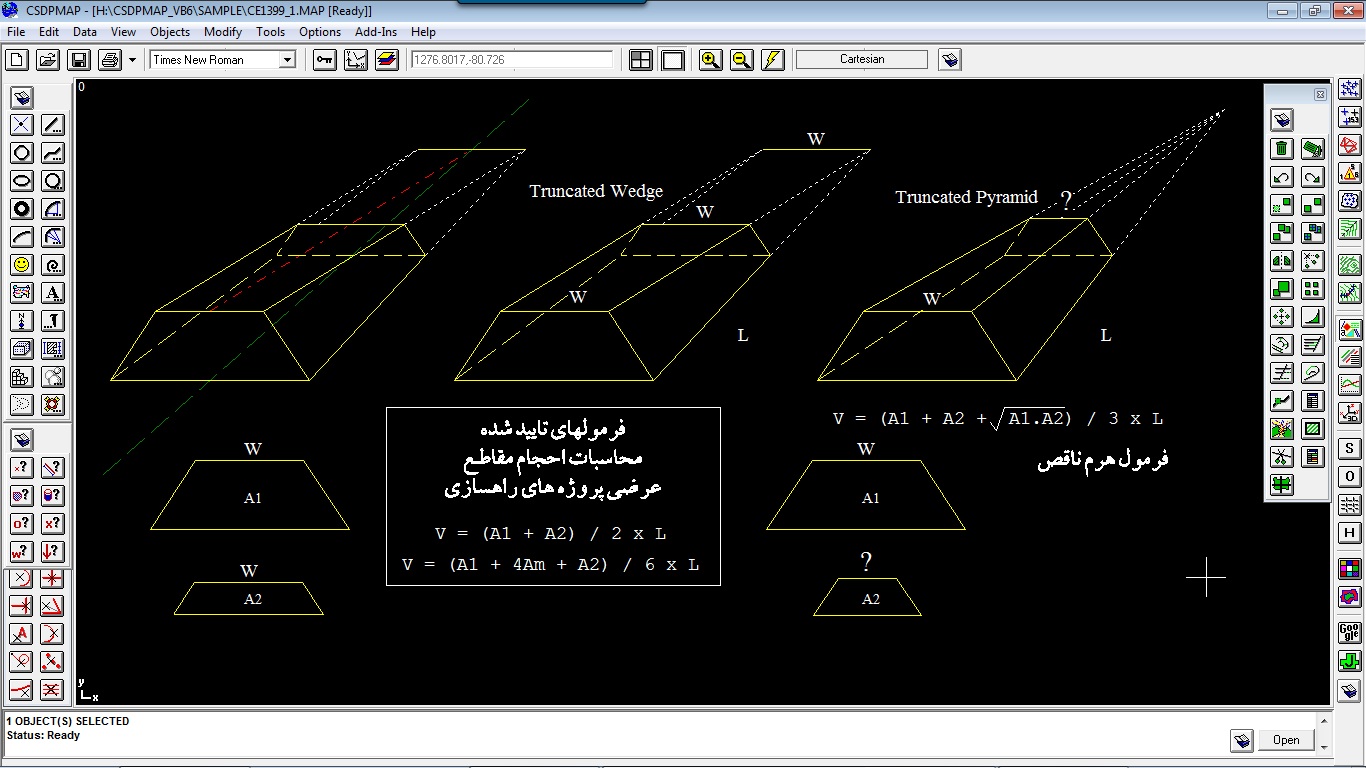Click the zoom out magnifier

pyautogui.click(x=741, y=60)
